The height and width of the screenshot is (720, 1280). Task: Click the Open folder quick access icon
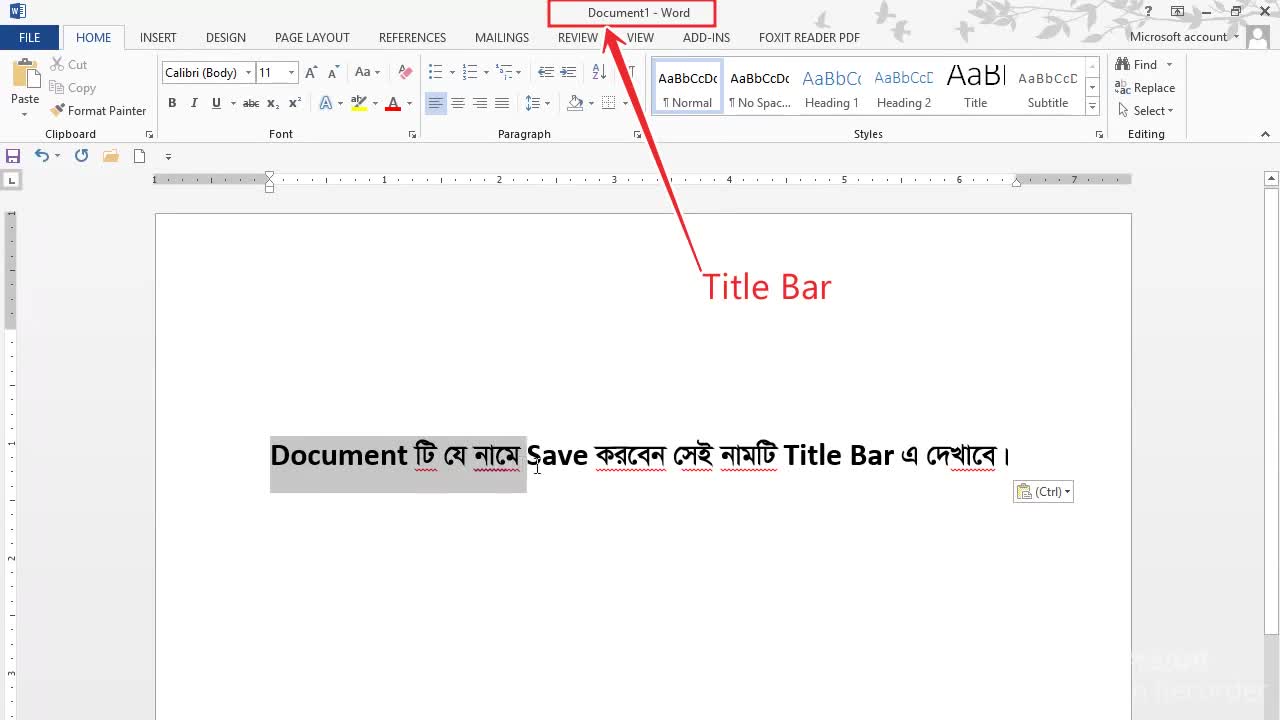[x=111, y=156]
